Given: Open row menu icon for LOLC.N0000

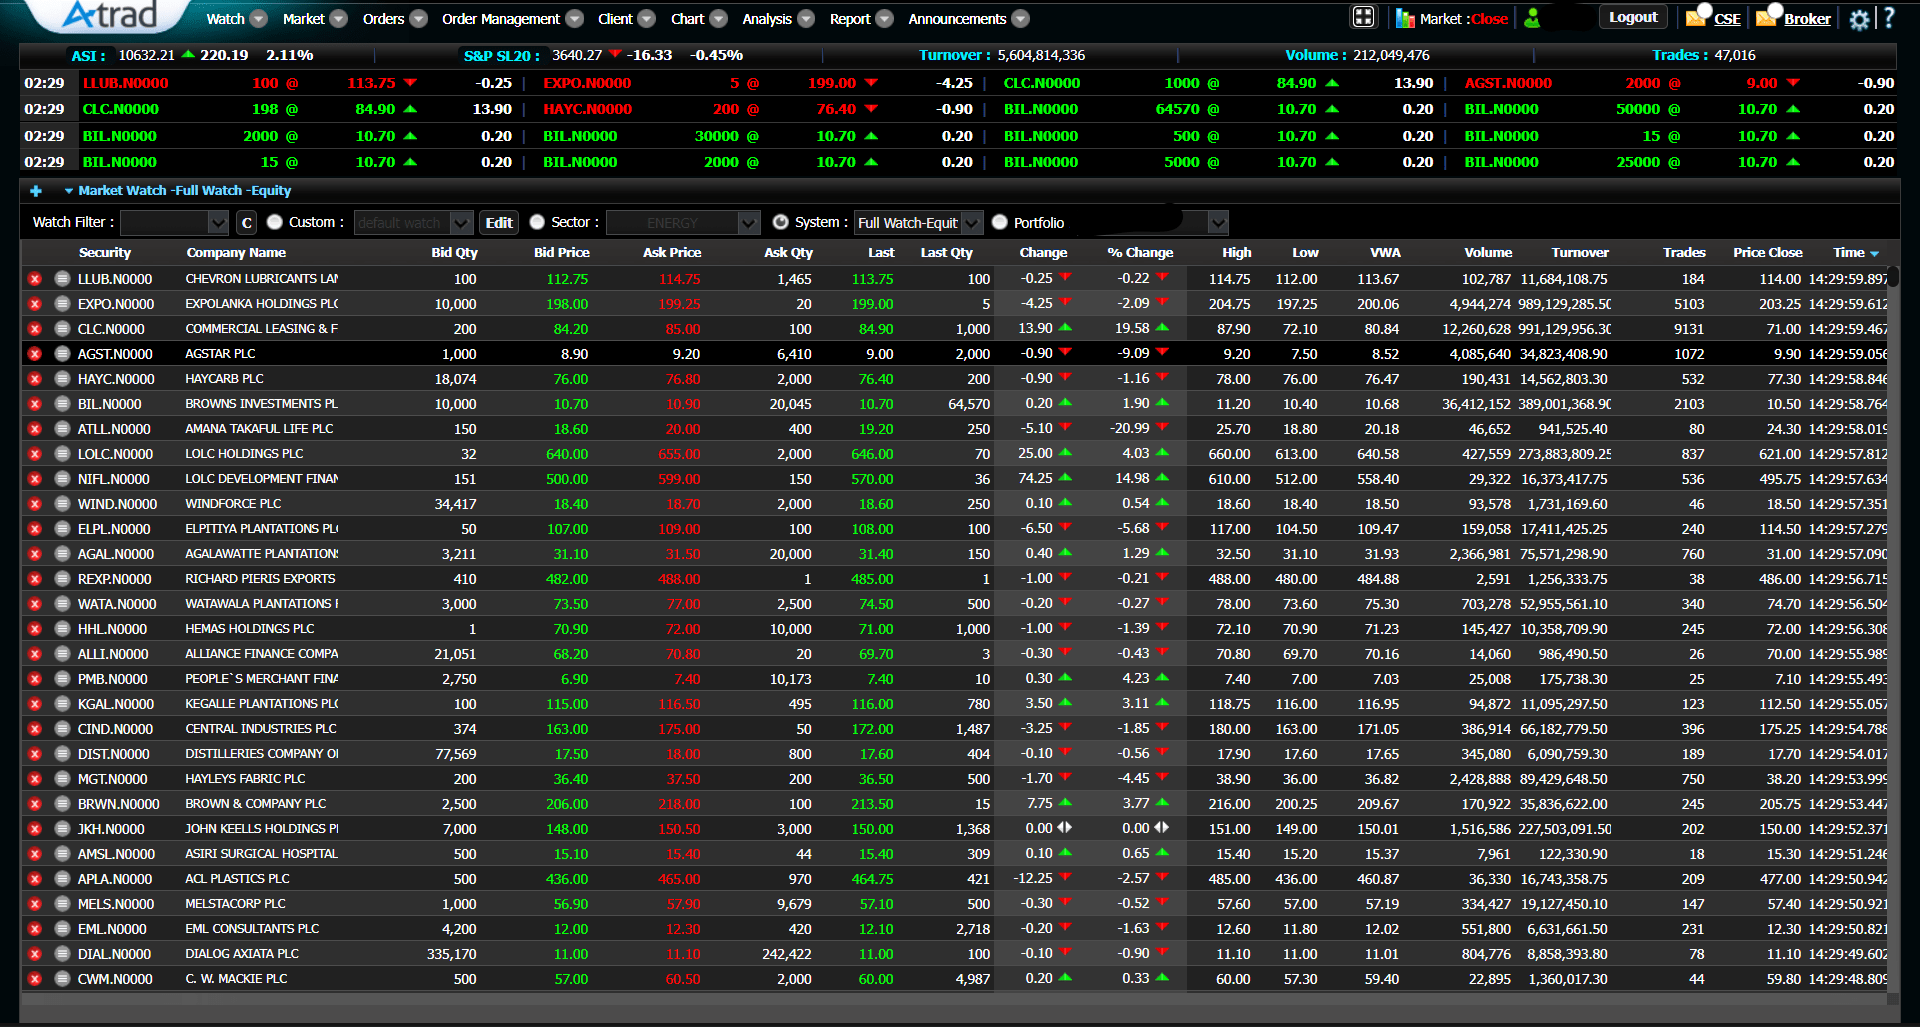Looking at the screenshot, I should click(62, 454).
